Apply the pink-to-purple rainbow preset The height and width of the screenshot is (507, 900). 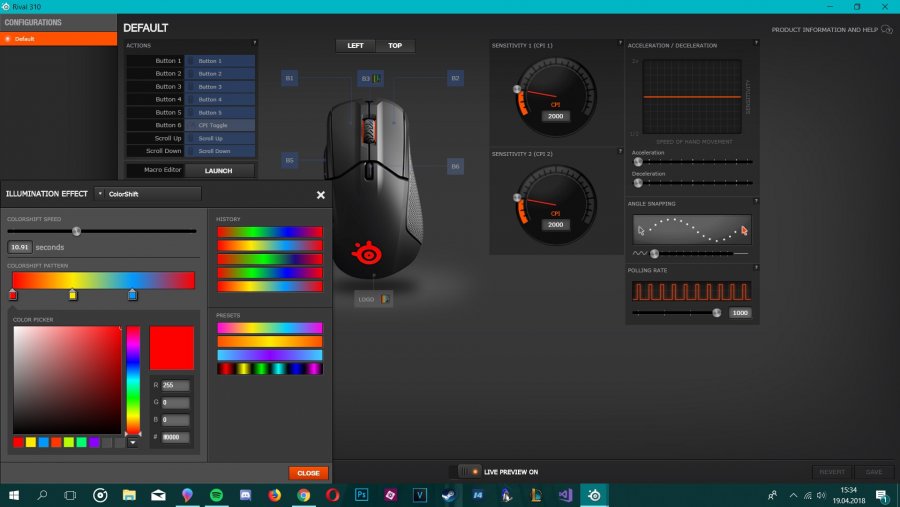coord(270,328)
